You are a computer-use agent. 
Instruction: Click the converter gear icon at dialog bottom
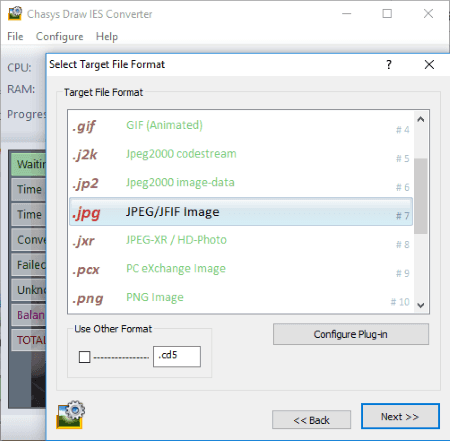tap(71, 415)
